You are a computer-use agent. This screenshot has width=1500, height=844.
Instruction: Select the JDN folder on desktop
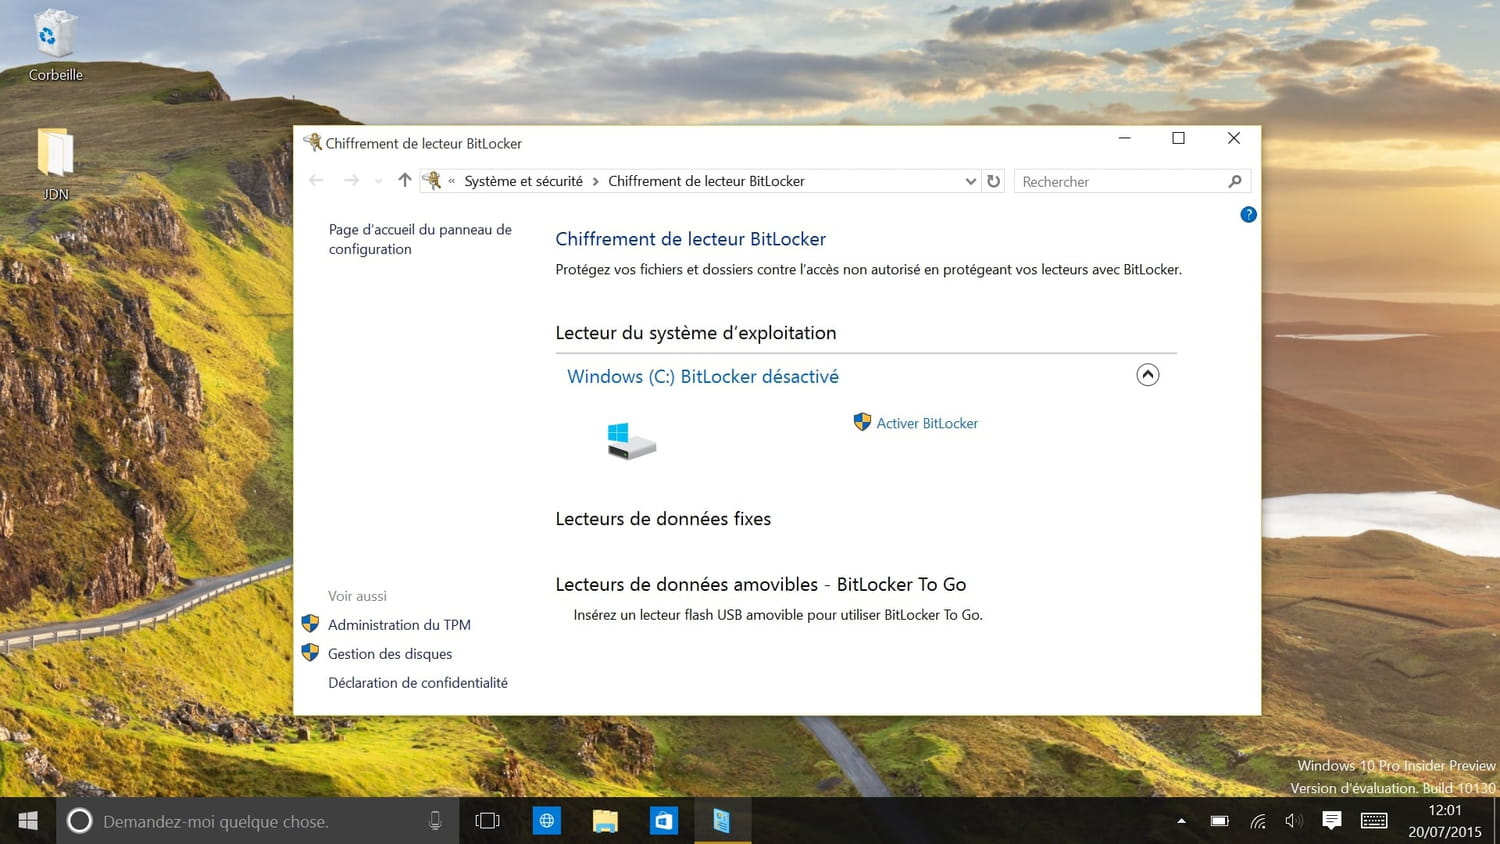(x=55, y=164)
